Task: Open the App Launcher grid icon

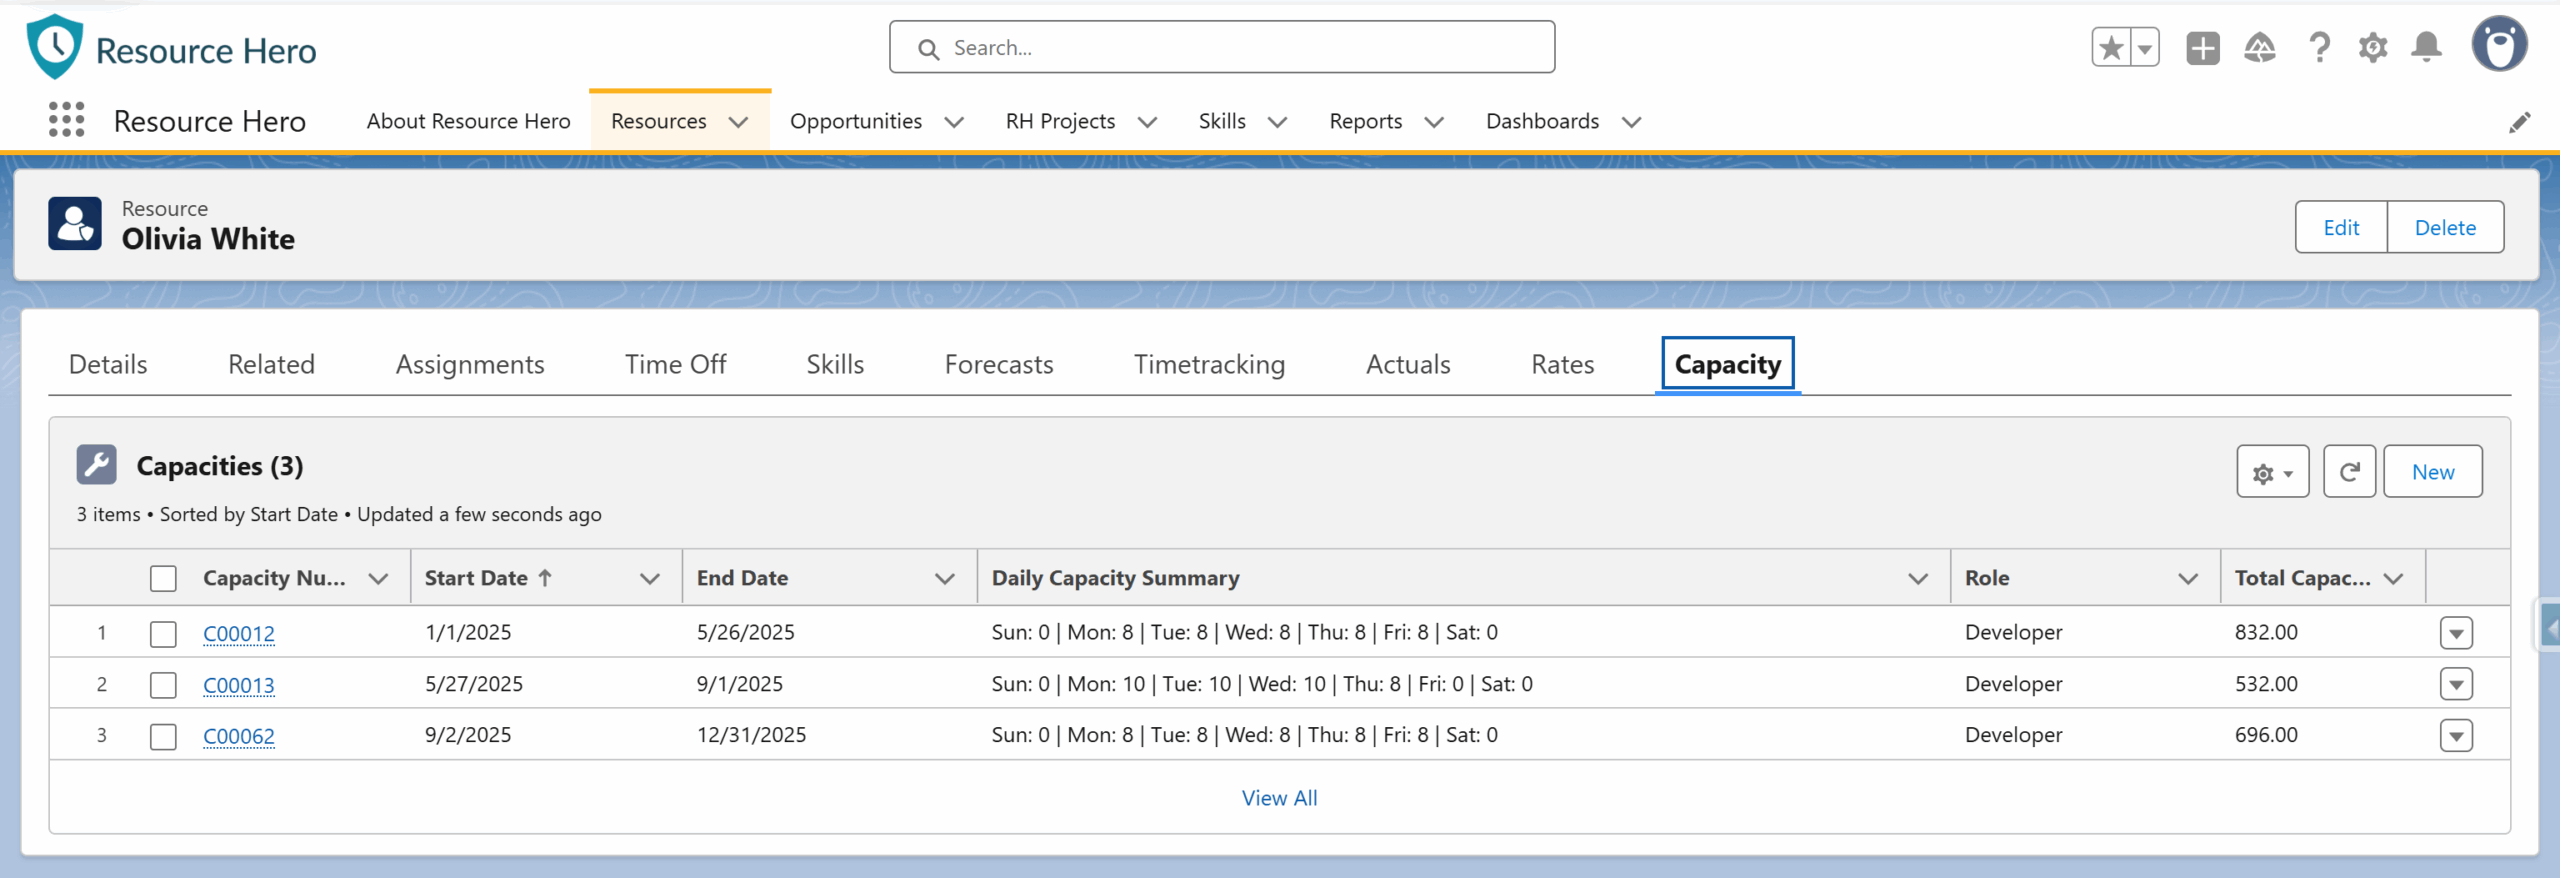Action: pos(66,120)
